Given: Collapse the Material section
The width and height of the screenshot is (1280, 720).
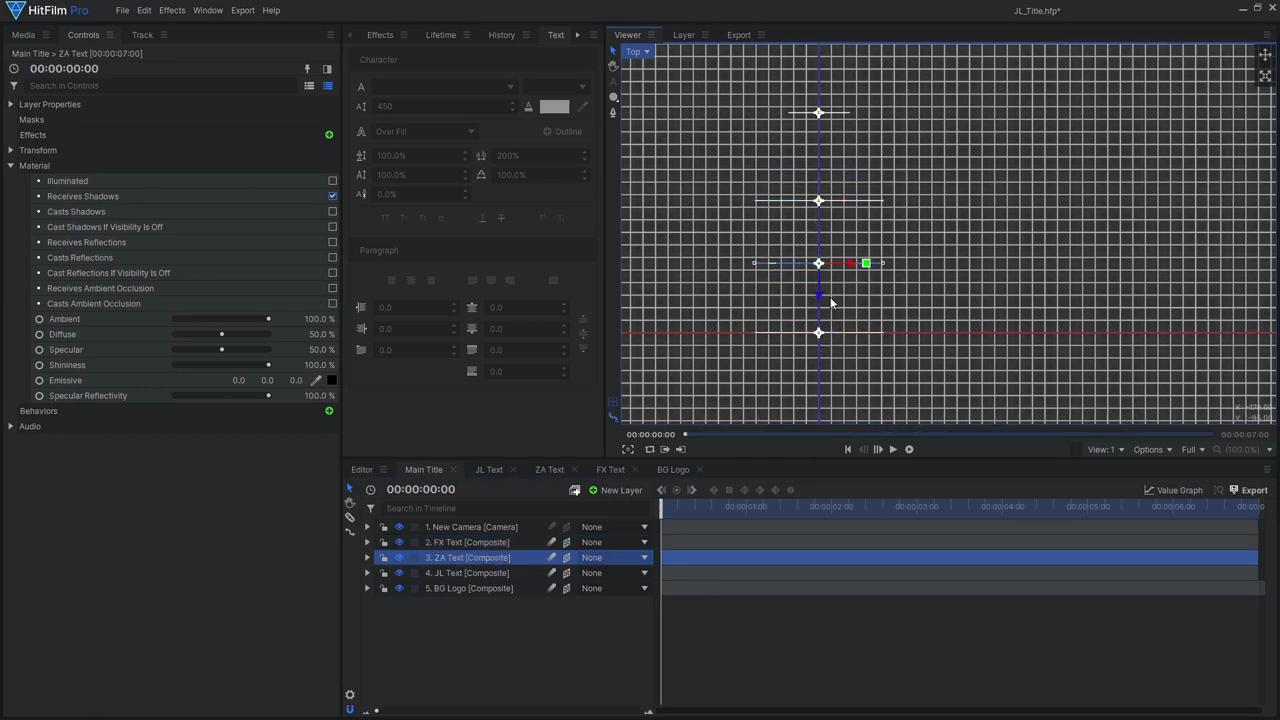Looking at the screenshot, I should (11, 166).
